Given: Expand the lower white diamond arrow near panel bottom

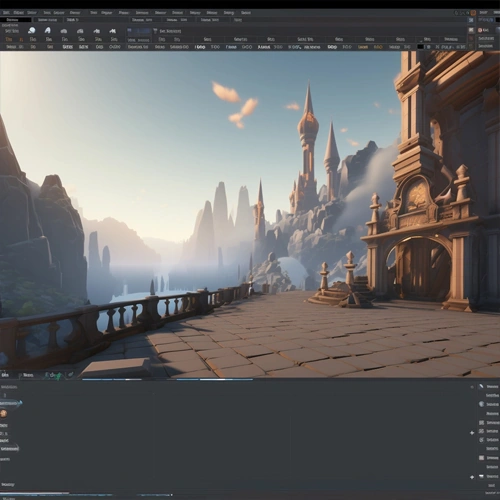Looking at the screenshot, I should tap(472, 477).
